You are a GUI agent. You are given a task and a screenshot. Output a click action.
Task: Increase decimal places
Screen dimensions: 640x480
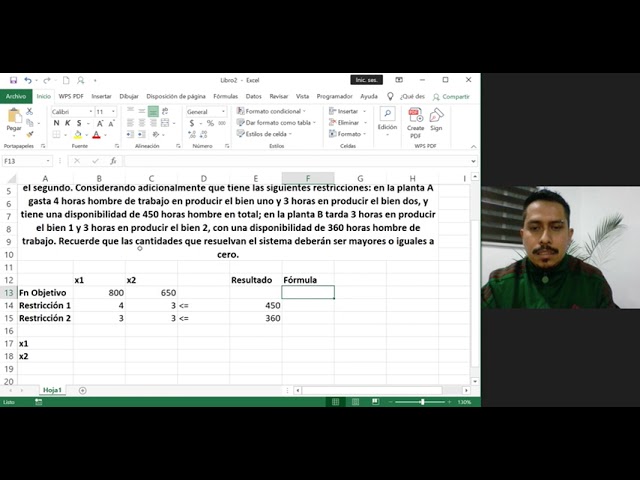(192, 134)
